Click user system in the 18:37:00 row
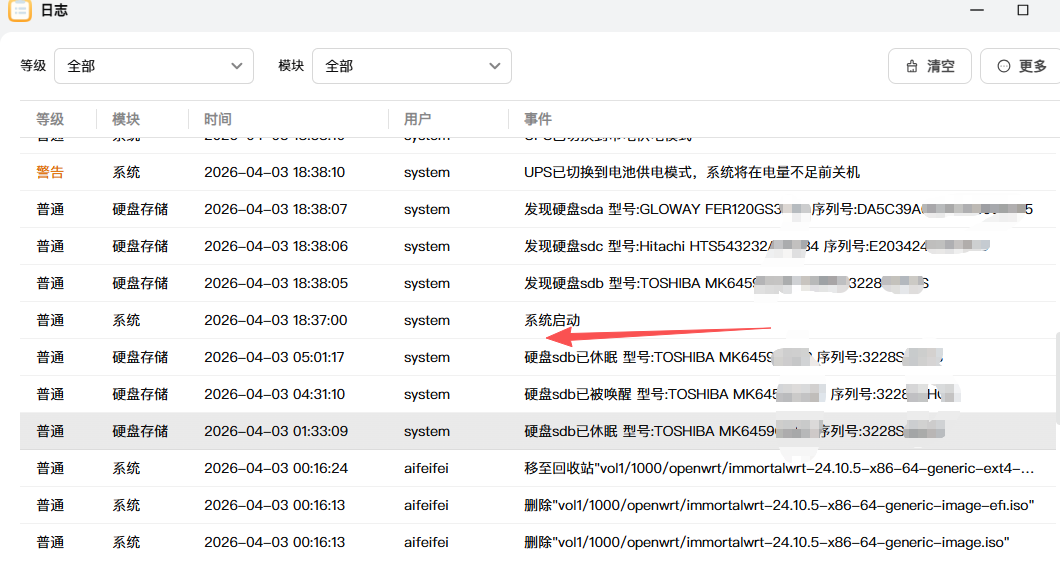1060x563 pixels. (427, 320)
